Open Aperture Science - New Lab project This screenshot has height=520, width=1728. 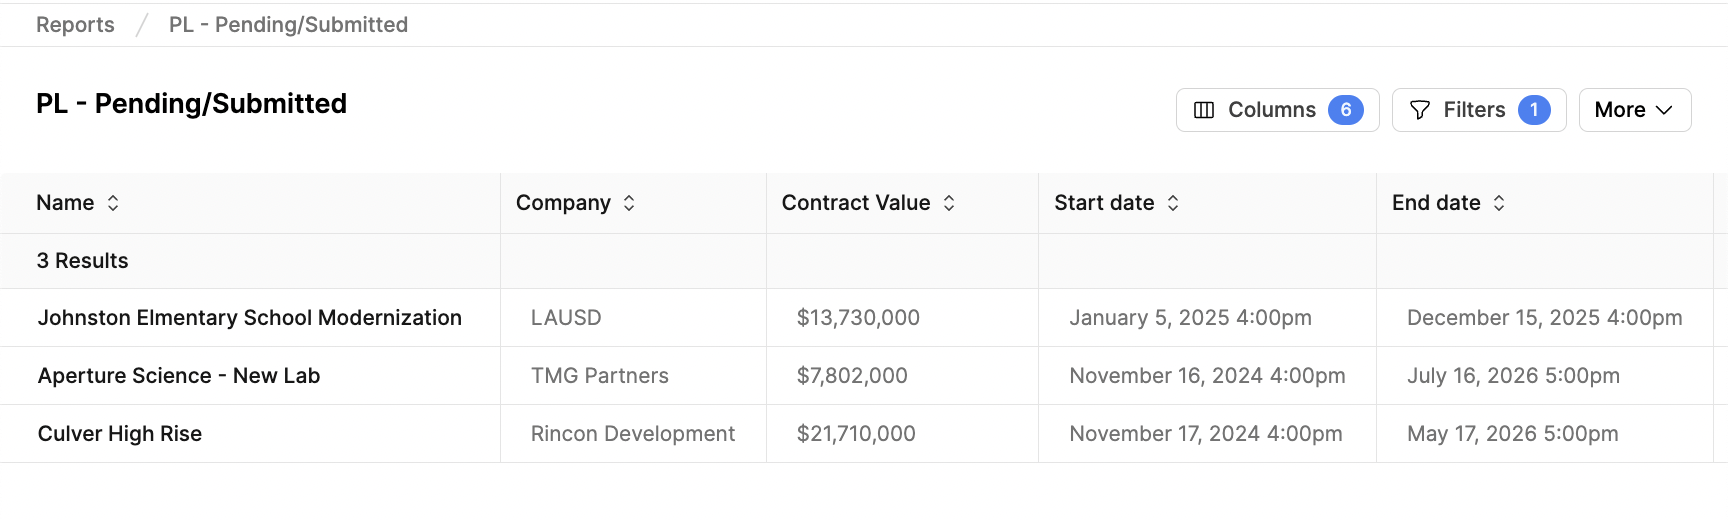click(x=179, y=376)
